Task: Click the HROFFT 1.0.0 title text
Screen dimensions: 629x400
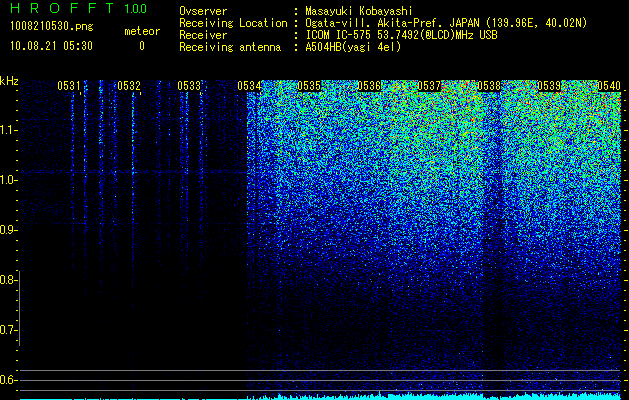Action: click(79, 8)
